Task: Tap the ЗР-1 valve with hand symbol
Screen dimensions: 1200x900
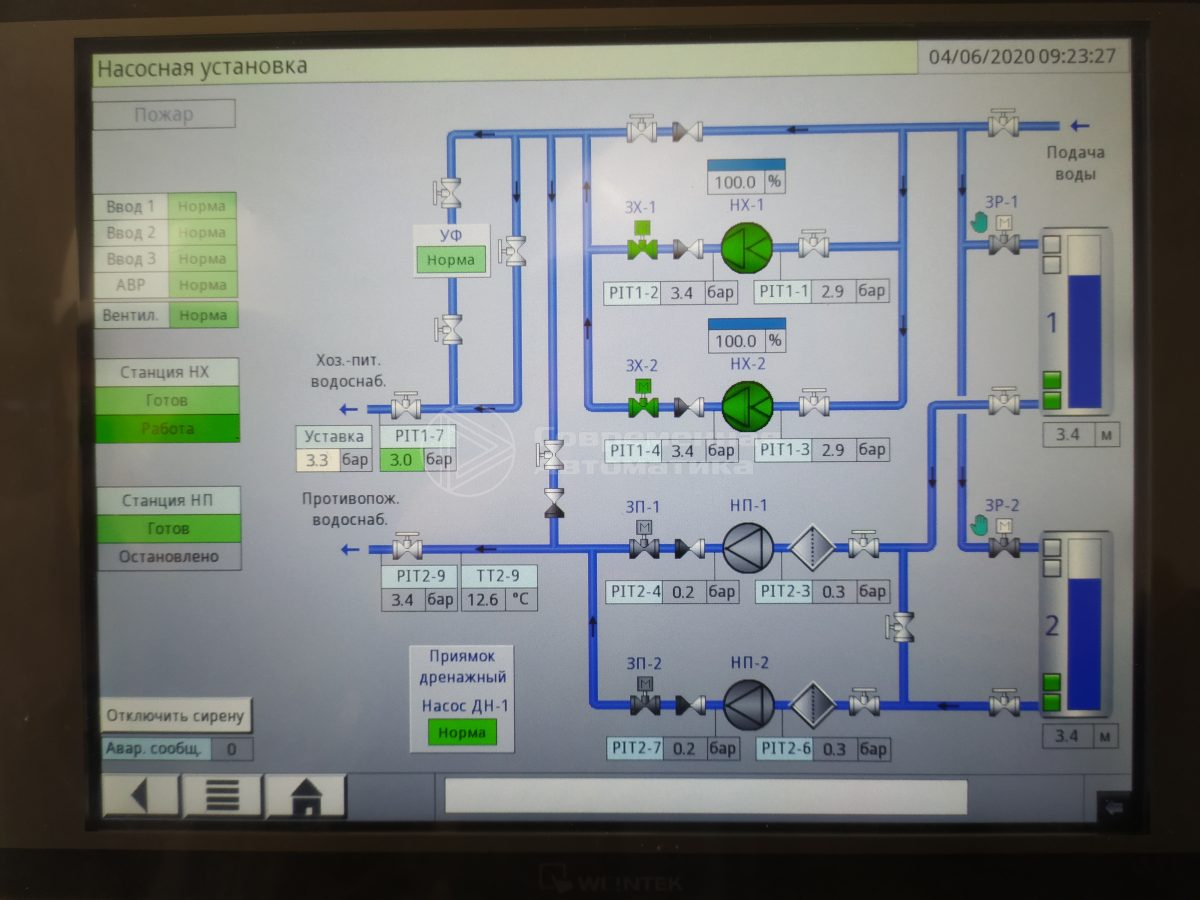Action: pyautogui.click(x=1003, y=242)
